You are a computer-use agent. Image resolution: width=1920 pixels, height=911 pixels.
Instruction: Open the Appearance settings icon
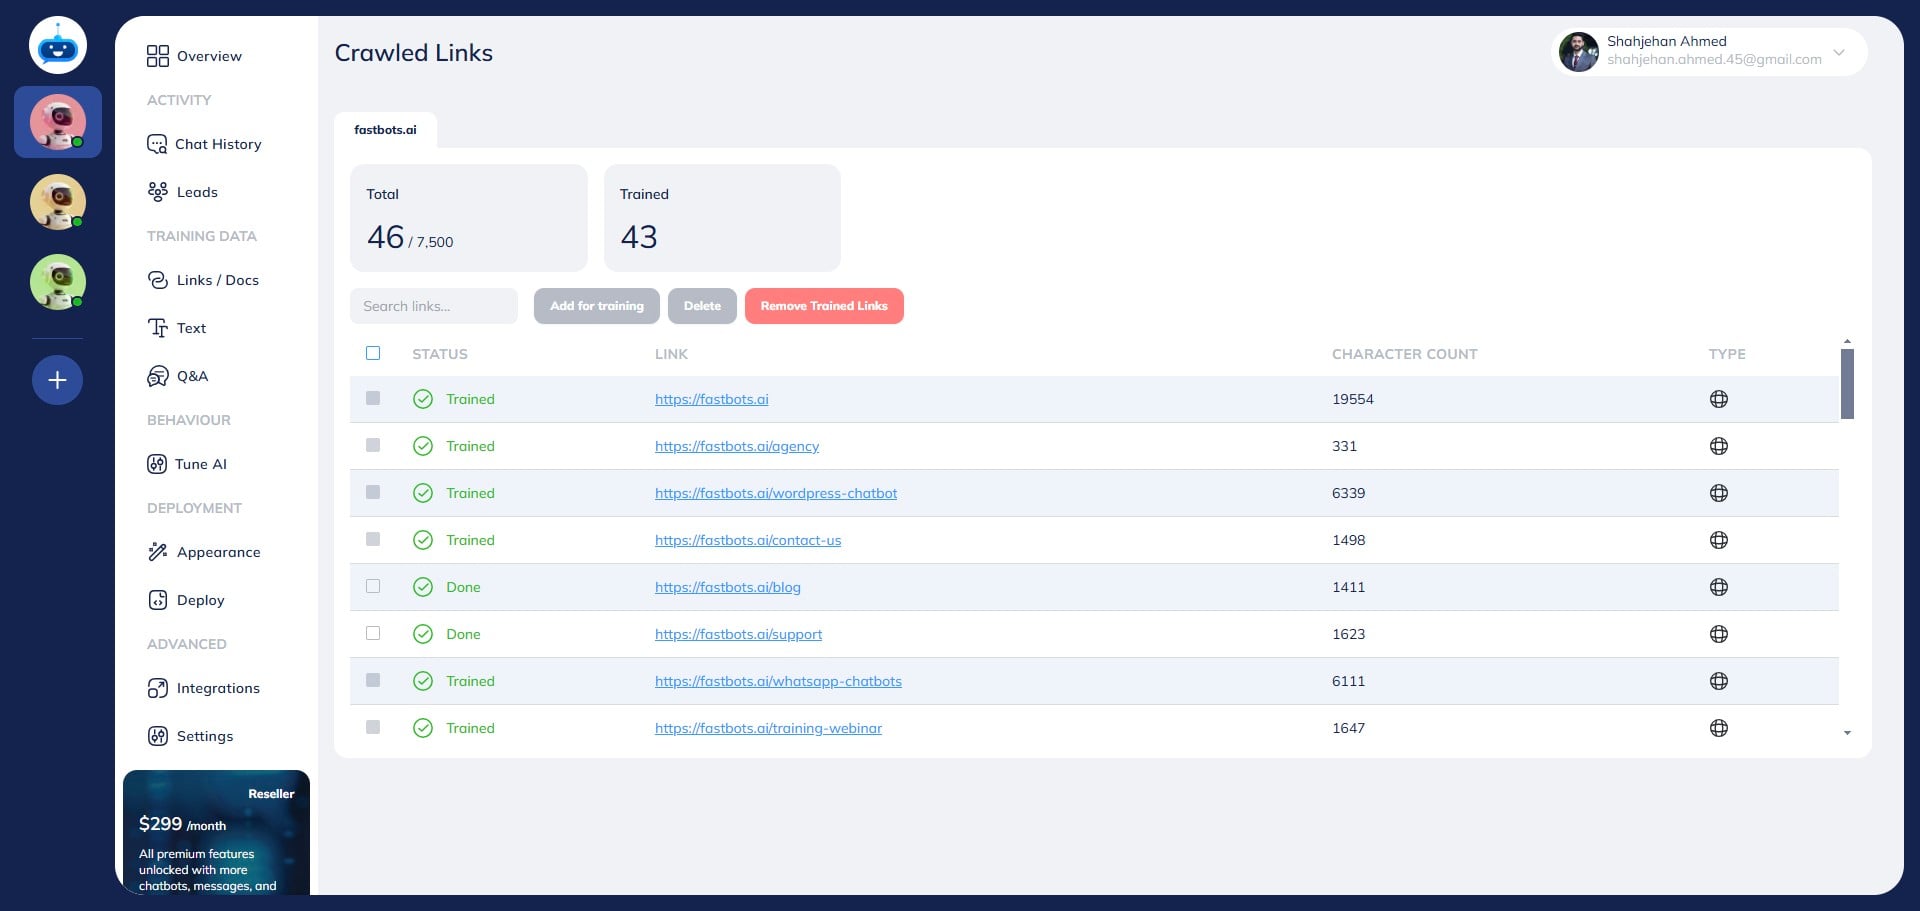coord(158,552)
